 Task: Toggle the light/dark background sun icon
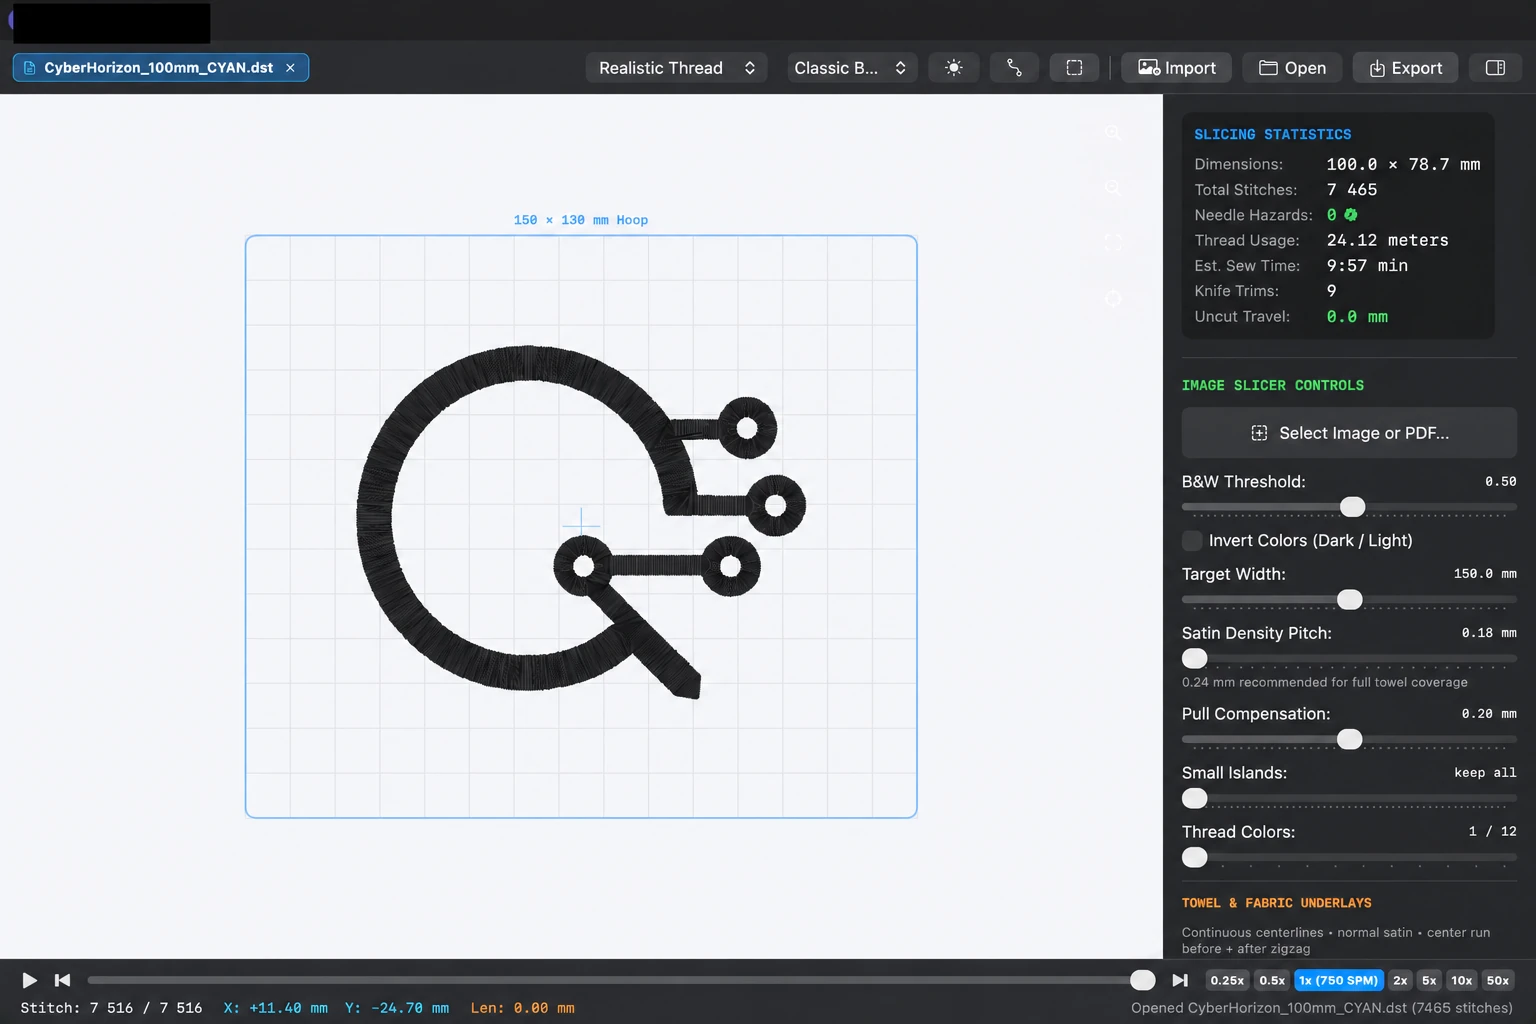[x=954, y=68]
